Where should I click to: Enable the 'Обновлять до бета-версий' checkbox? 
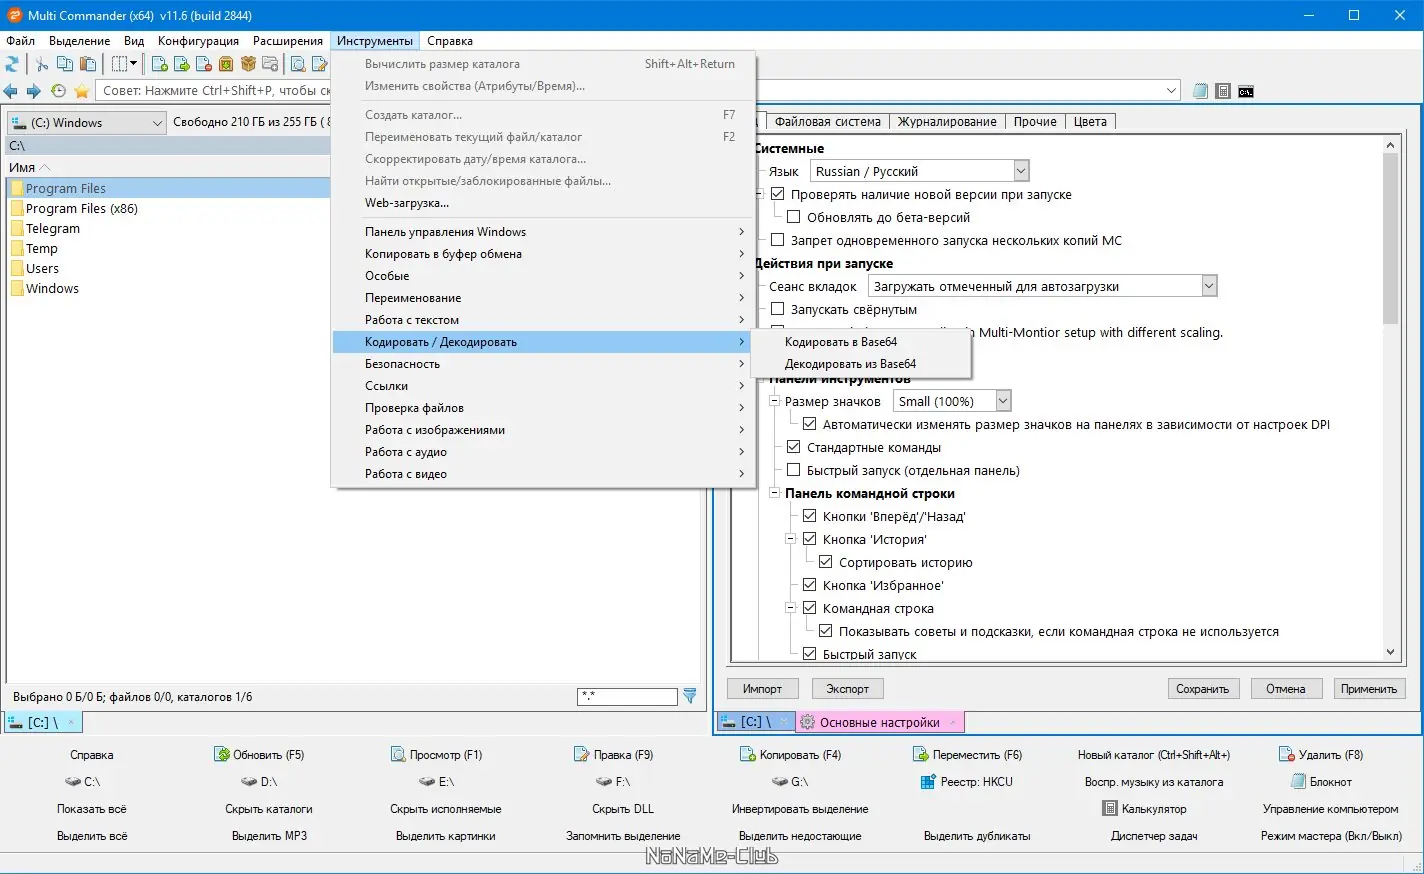point(794,216)
